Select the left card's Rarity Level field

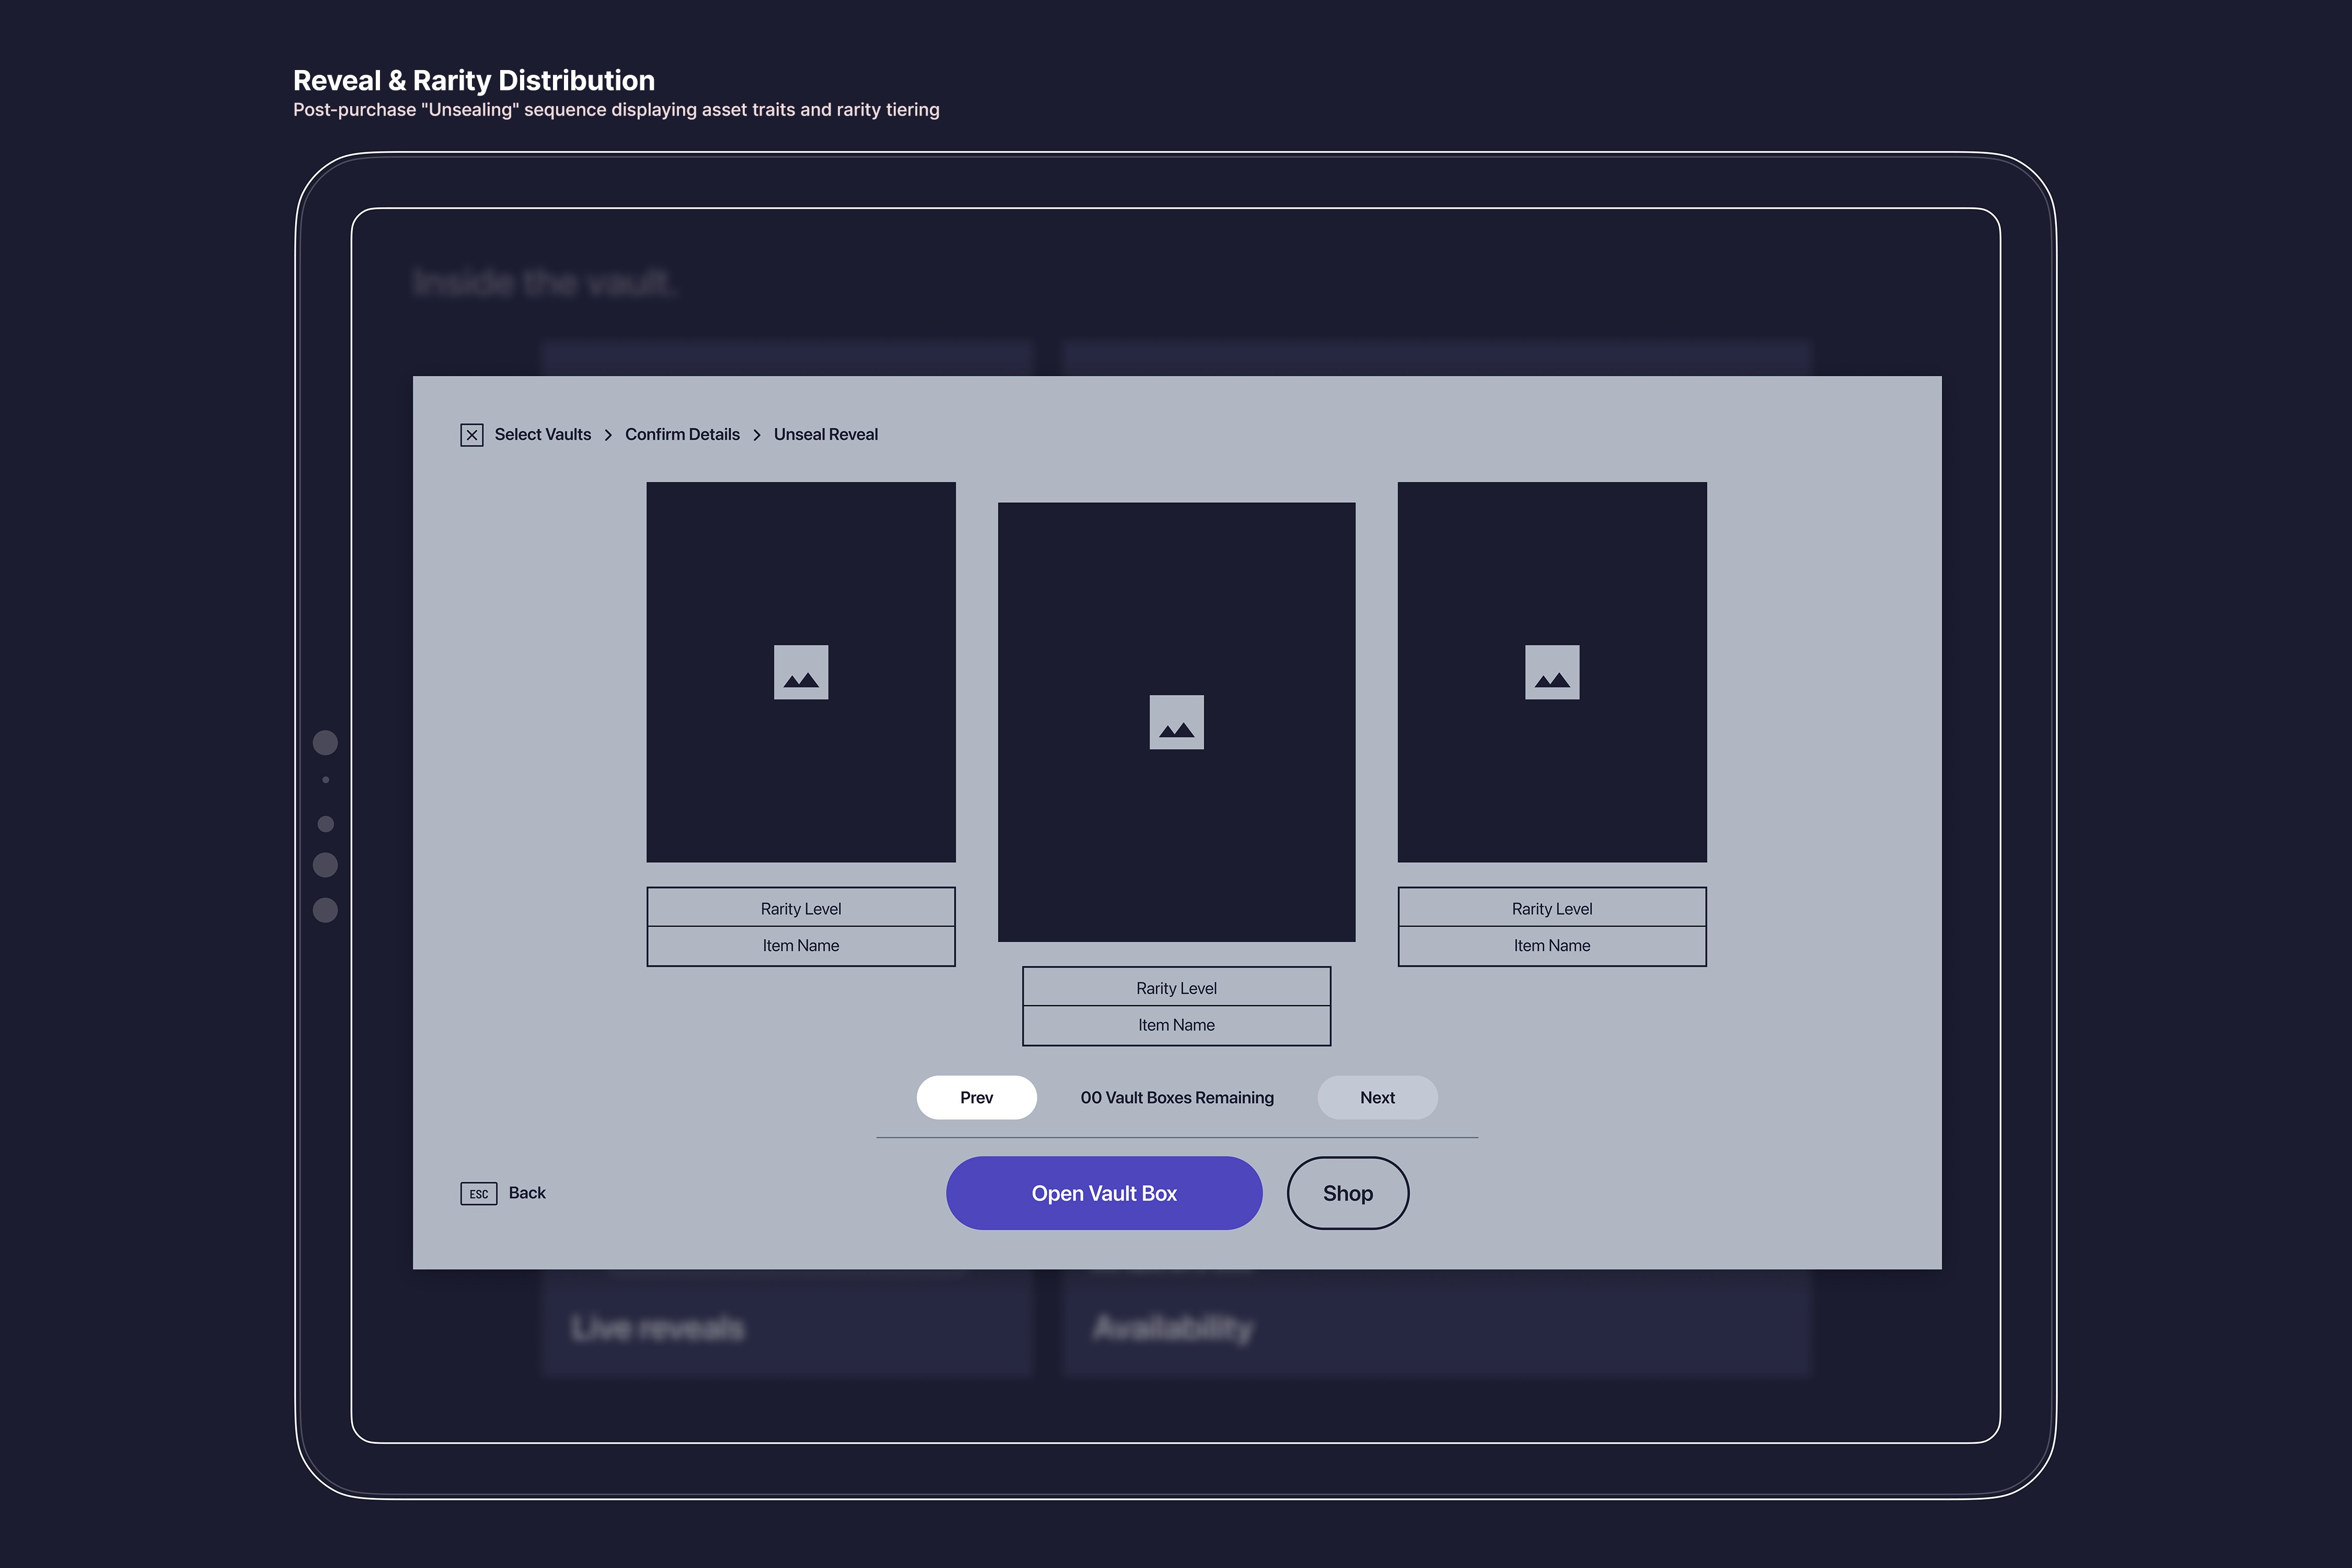coord(801,908)
